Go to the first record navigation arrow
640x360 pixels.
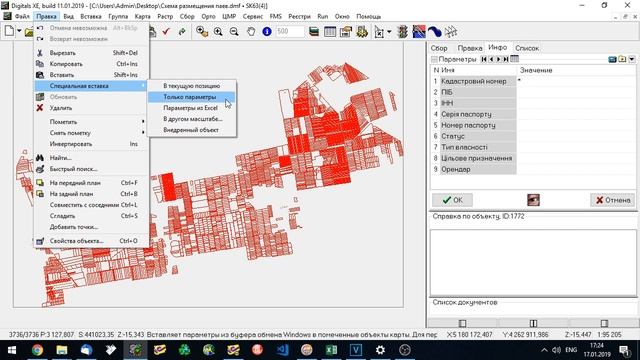tap(484, 60)
